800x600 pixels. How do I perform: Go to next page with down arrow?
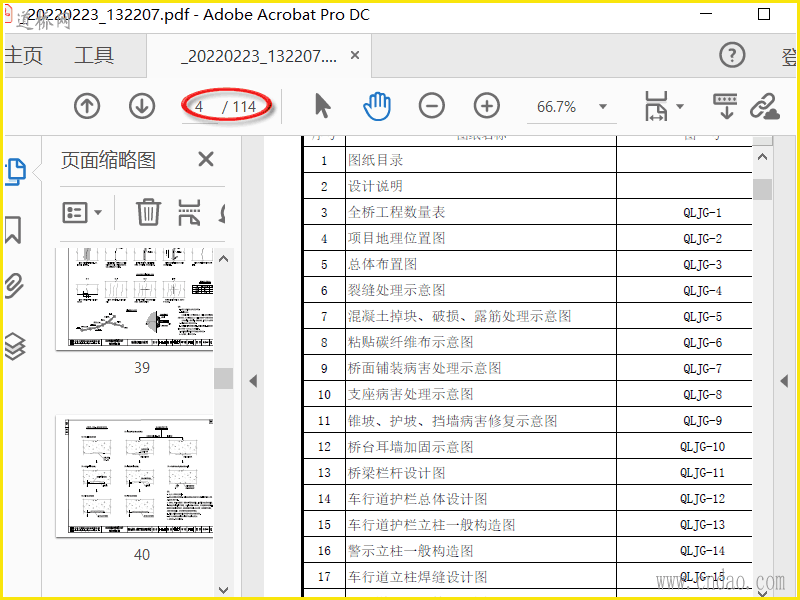pos(141,107)
